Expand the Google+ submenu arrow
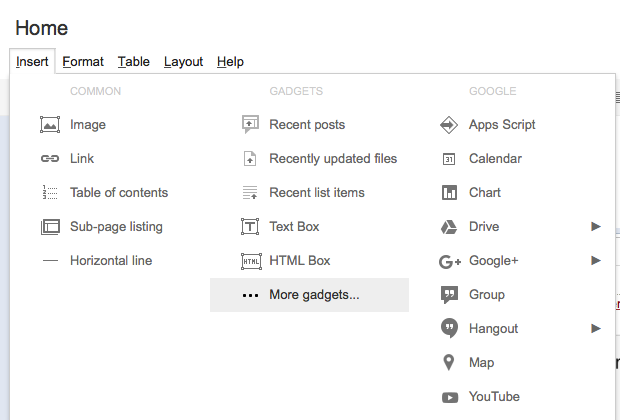The image size is (620, 420). point(596,261)
